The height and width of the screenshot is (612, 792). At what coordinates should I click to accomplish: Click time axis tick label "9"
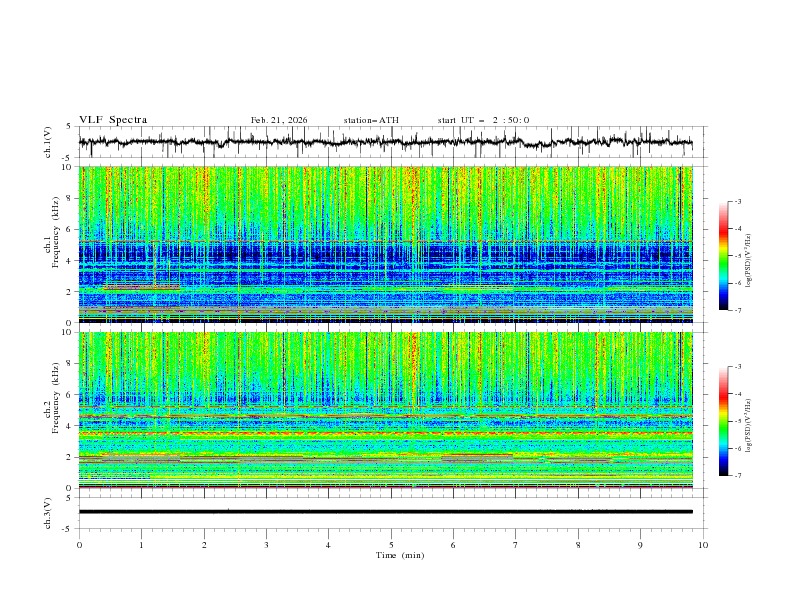[x=640, y=545]
